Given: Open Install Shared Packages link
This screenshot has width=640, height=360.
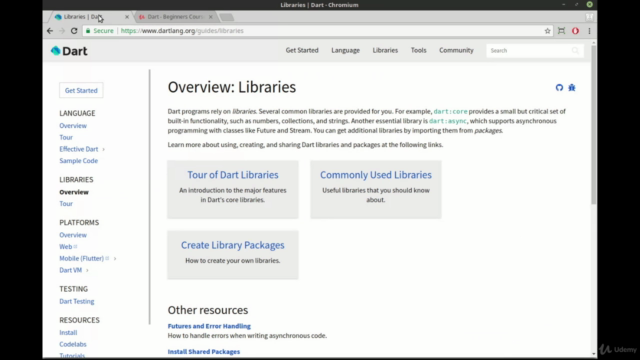Looking at the screenshot, I should [x=204, y=351].
